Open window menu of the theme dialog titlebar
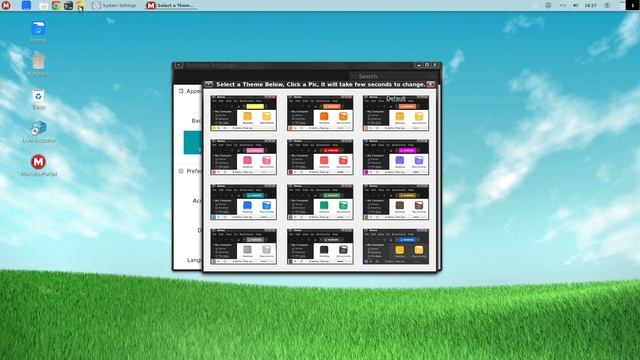 pyautogui.click(x=209, y=84)
